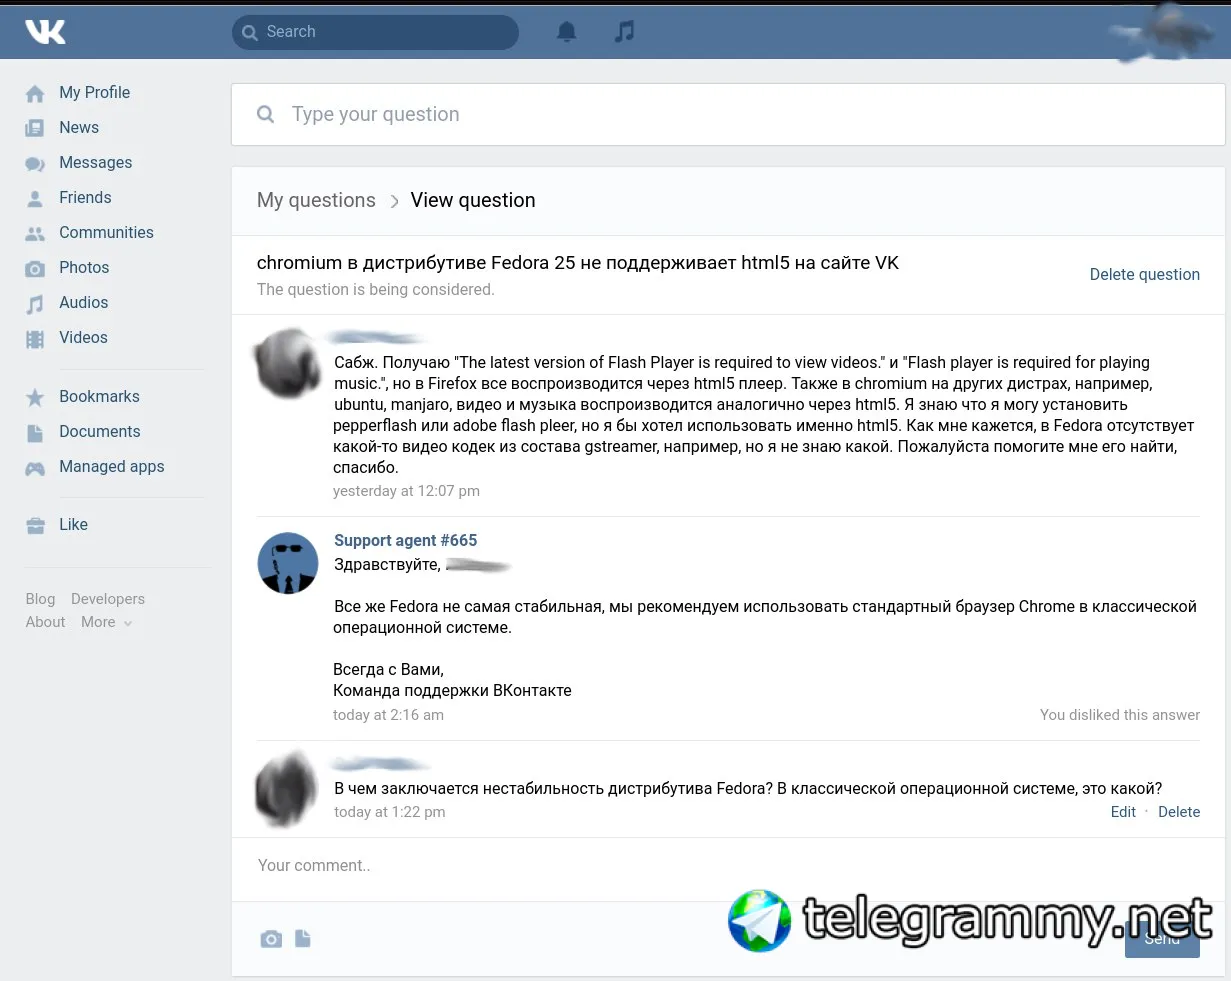This screenshot has width=1231, height=981.
Task: Click the Communities group icon
Action: pos(35,233)
